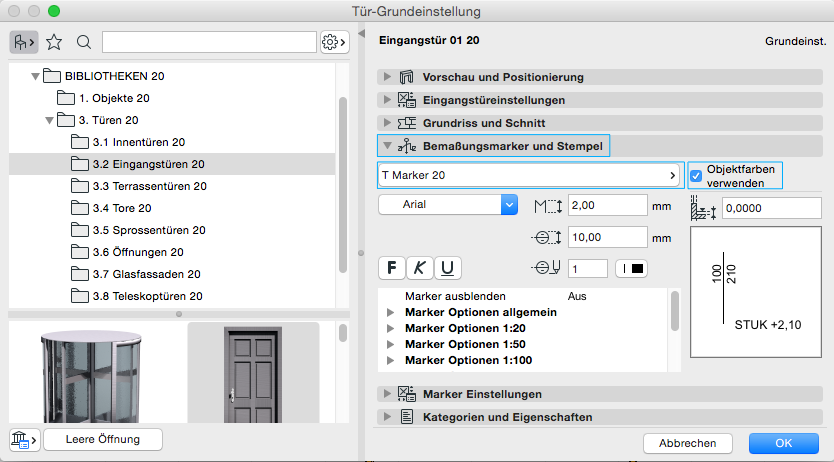The image size is (834, 462).
Task: Disable Objektfarben verwenden checkbox
Action: point(697,175)
